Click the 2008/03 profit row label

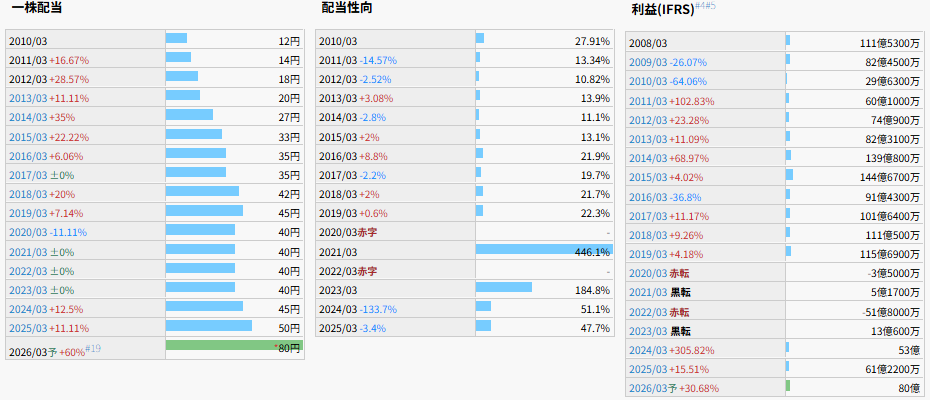[647, 43]
